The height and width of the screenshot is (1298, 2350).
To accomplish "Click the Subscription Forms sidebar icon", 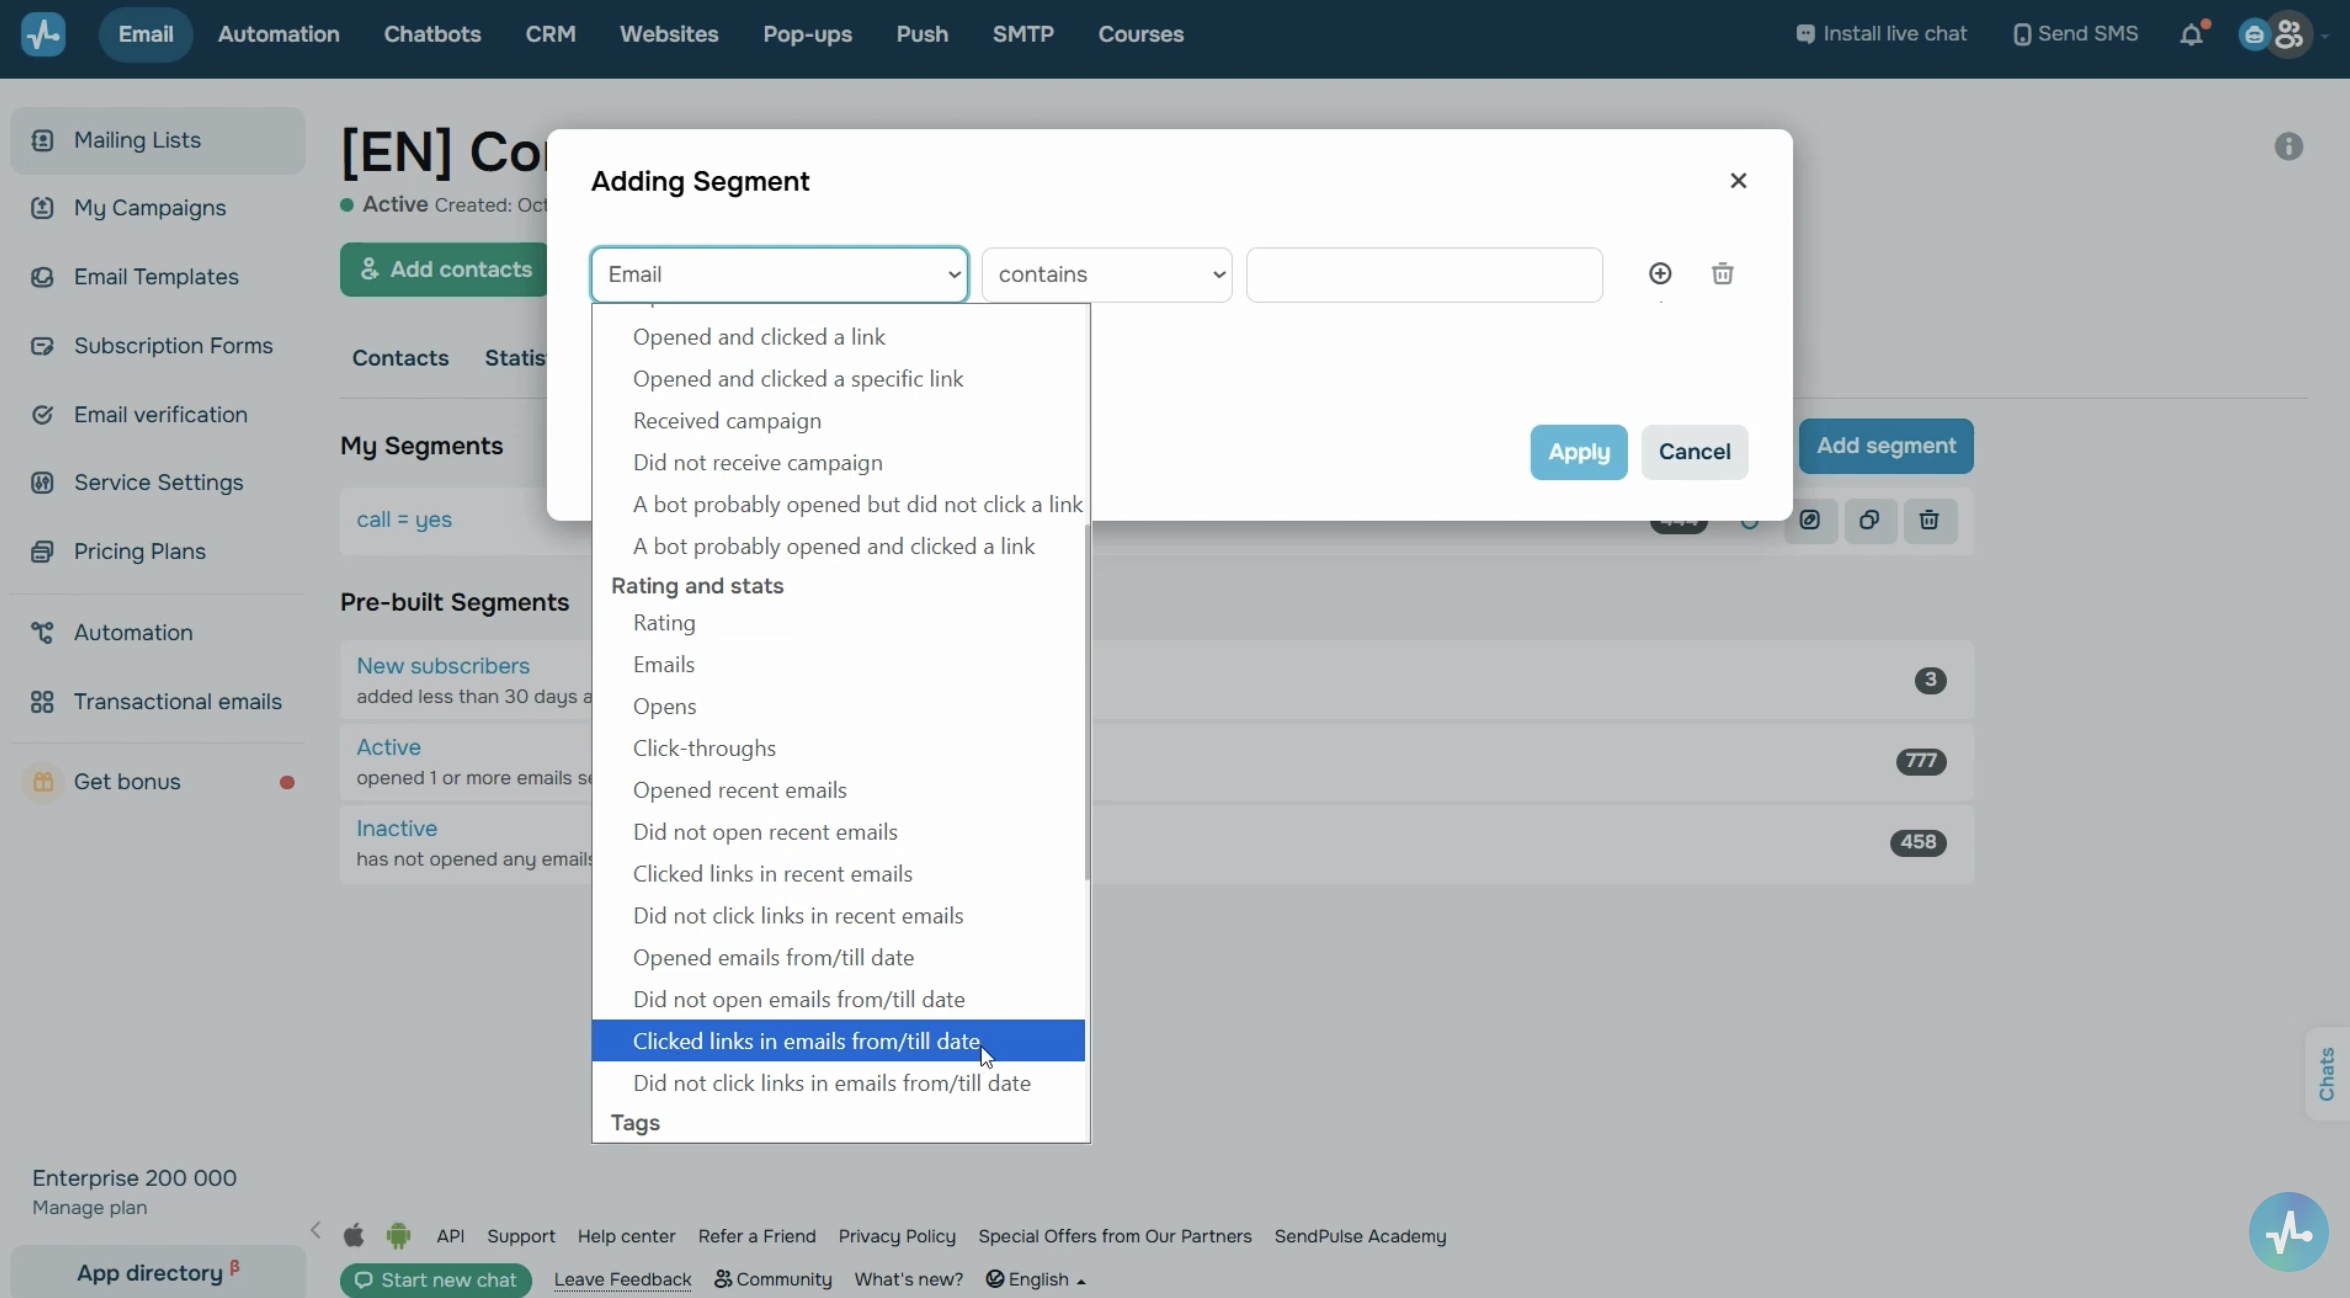I will [42, 346].
